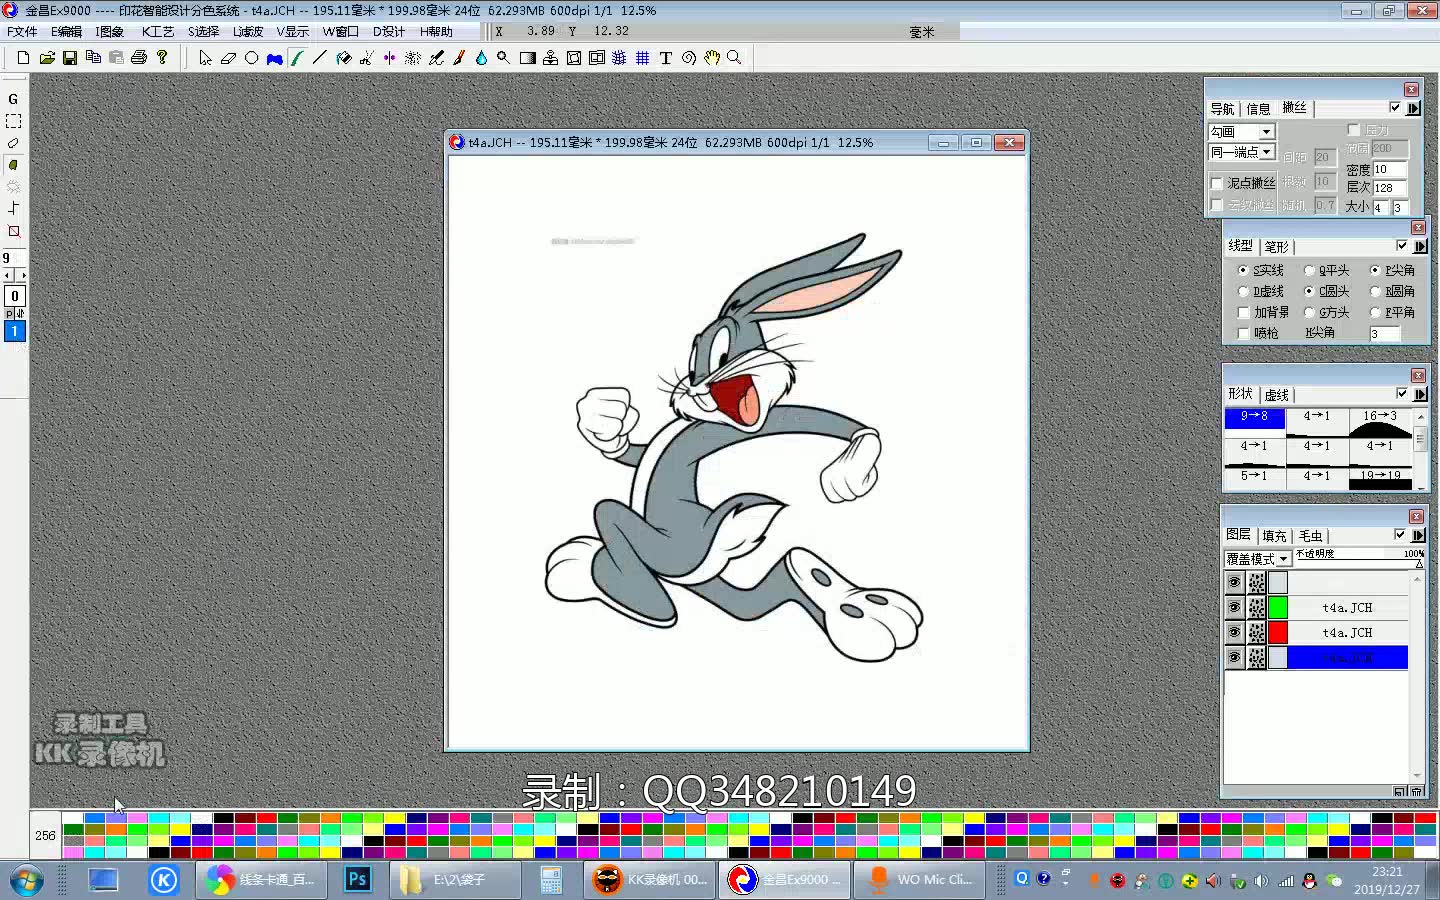This screenshot has height=900, width=1440.
Task: Select the straight Line tool
Action: point(320,58)
